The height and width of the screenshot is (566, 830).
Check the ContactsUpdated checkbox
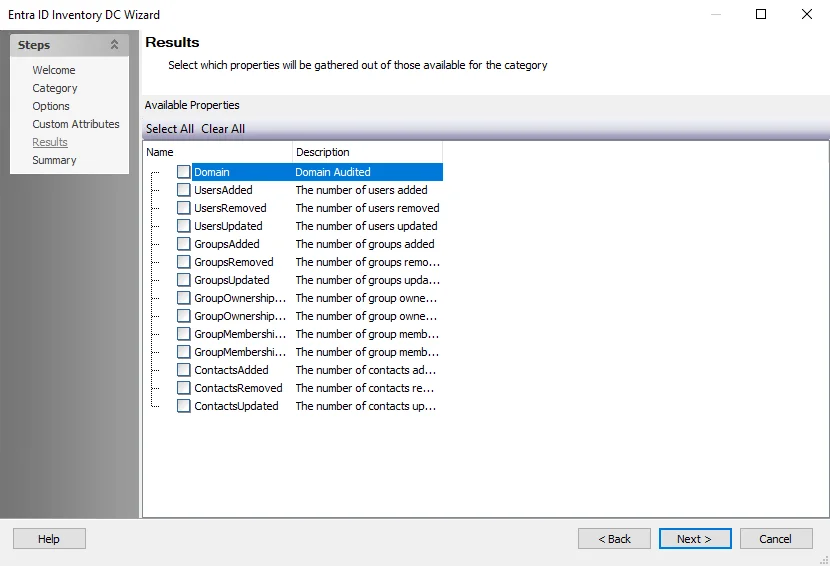click(184, 406)
